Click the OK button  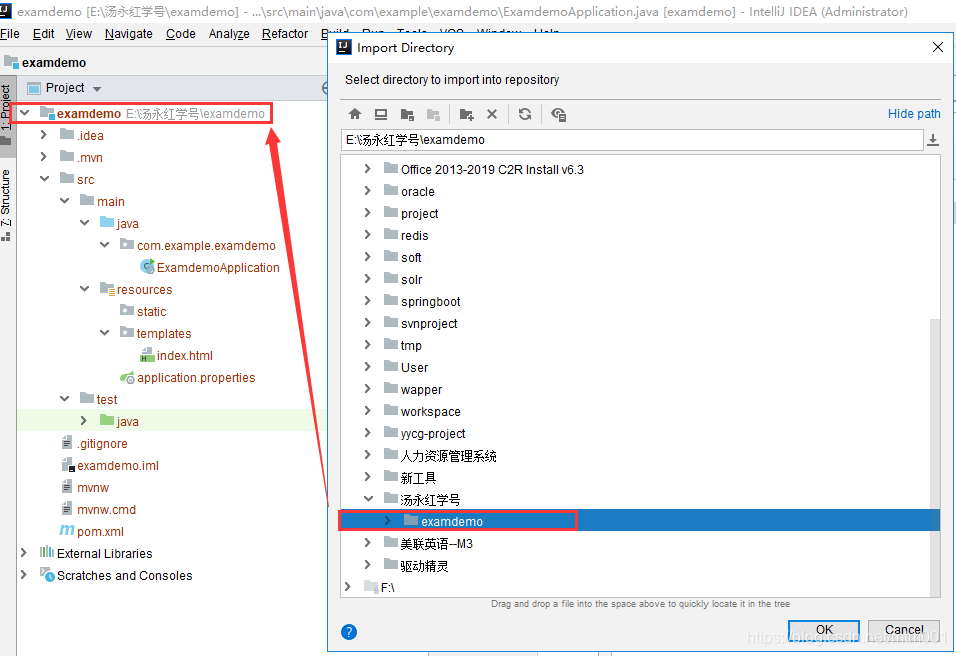(823, 629)
